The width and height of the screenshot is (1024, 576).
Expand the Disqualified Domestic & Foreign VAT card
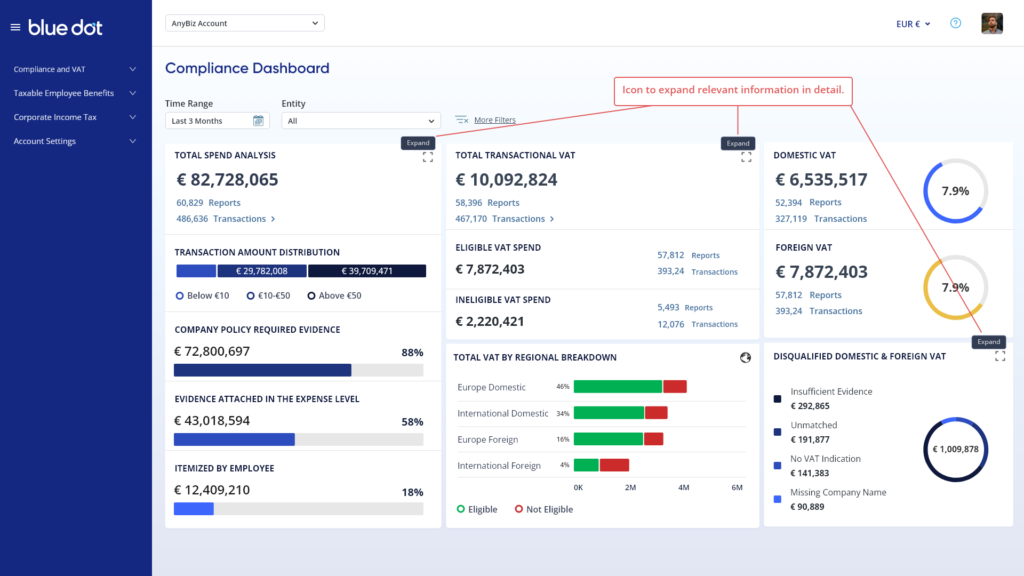coord(1000,356)
